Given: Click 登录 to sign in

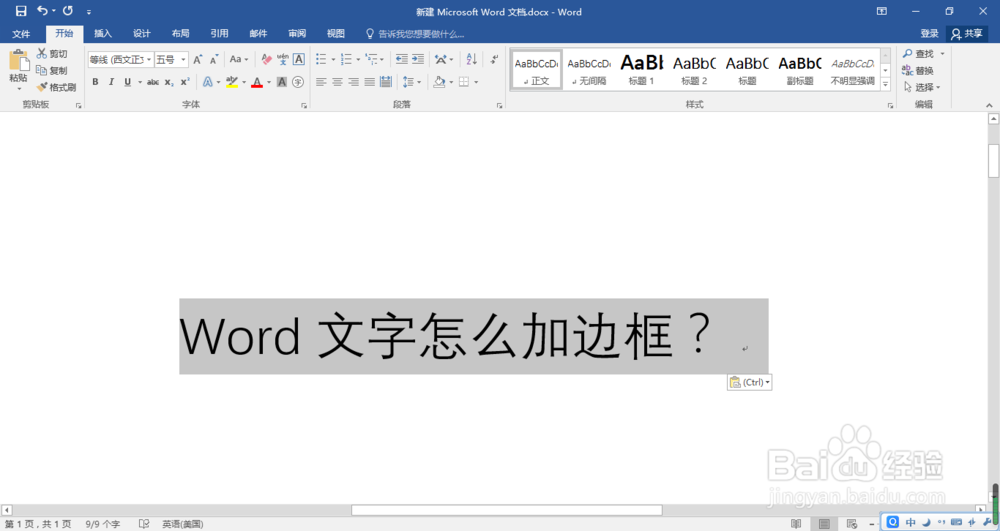Looking at the screenshot, I should point(929,34).
